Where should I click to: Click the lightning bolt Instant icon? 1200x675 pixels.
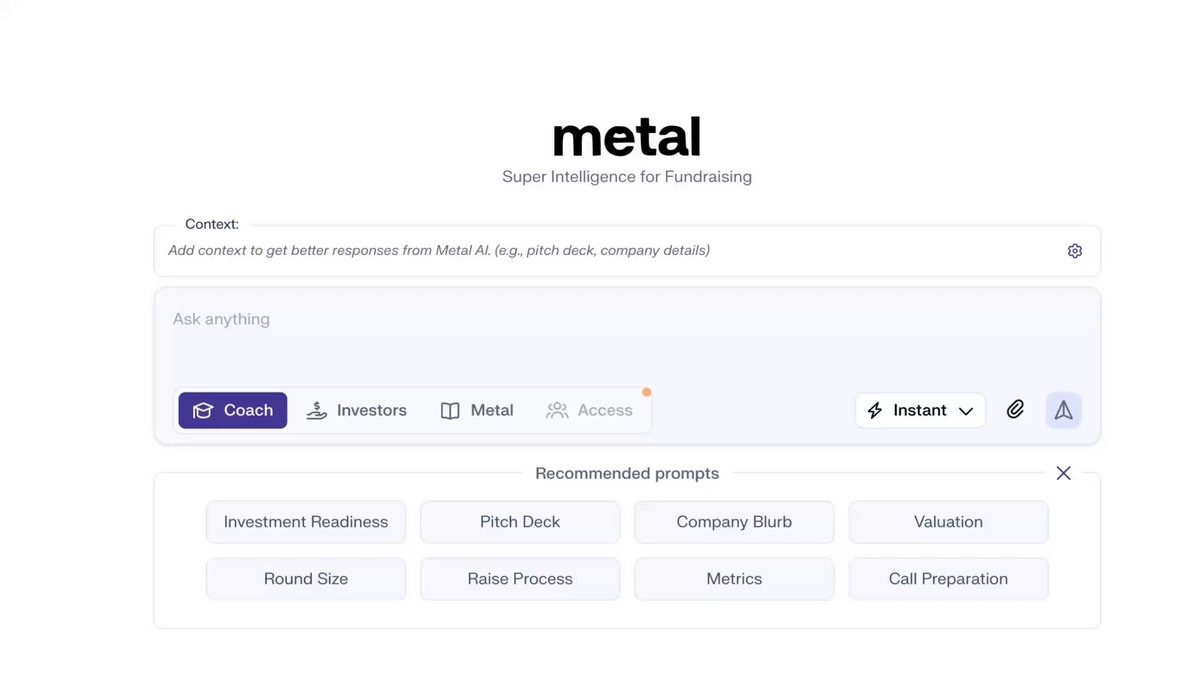click(875, 410)
